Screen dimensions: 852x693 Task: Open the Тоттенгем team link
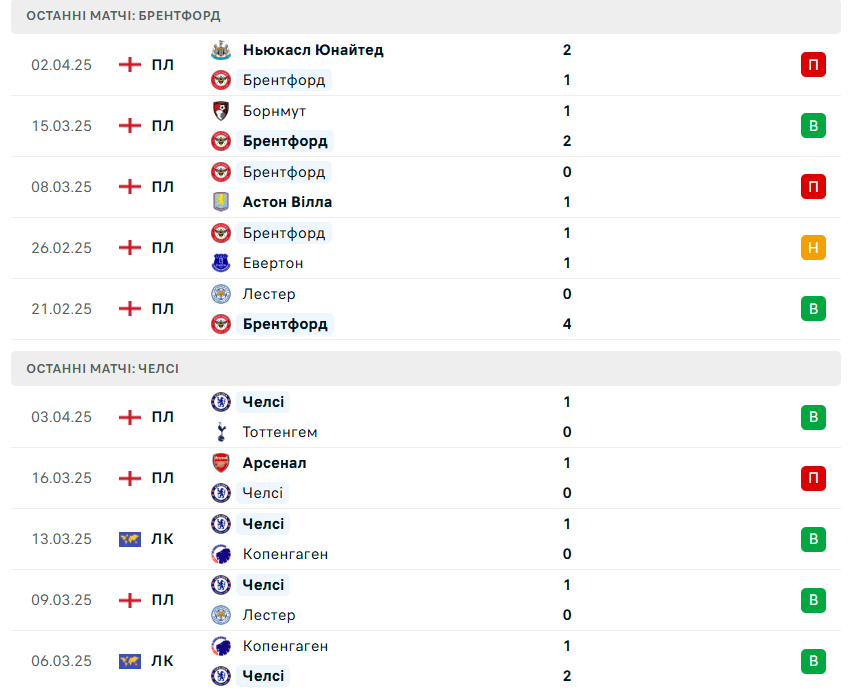(280, 432)
